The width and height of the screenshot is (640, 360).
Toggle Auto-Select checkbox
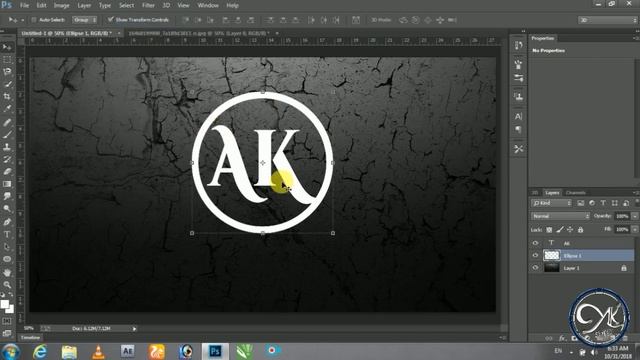point(34,20)
